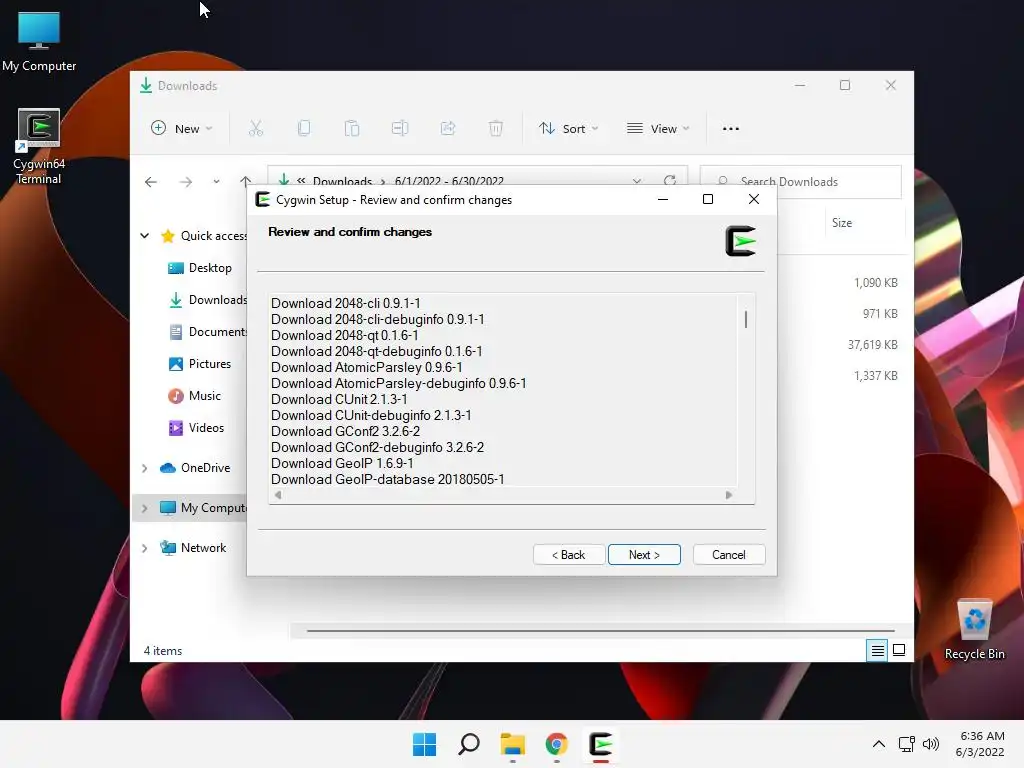The width and height of the screenshot is (1024, 768).
Task: Select Pictures in the navigation pane
Action: (x=200, y=364)
